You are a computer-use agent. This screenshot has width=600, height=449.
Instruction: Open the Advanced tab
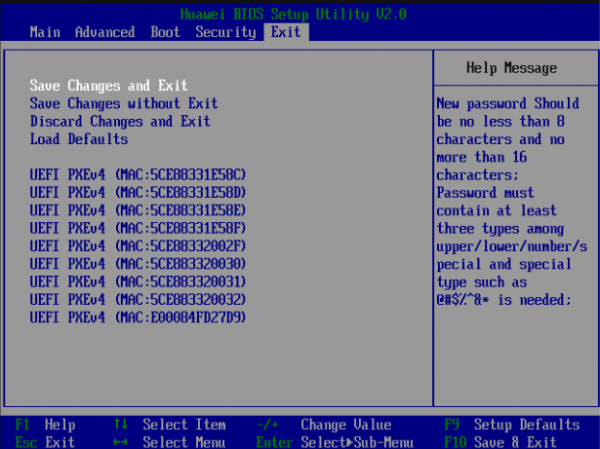pos(104,32)
